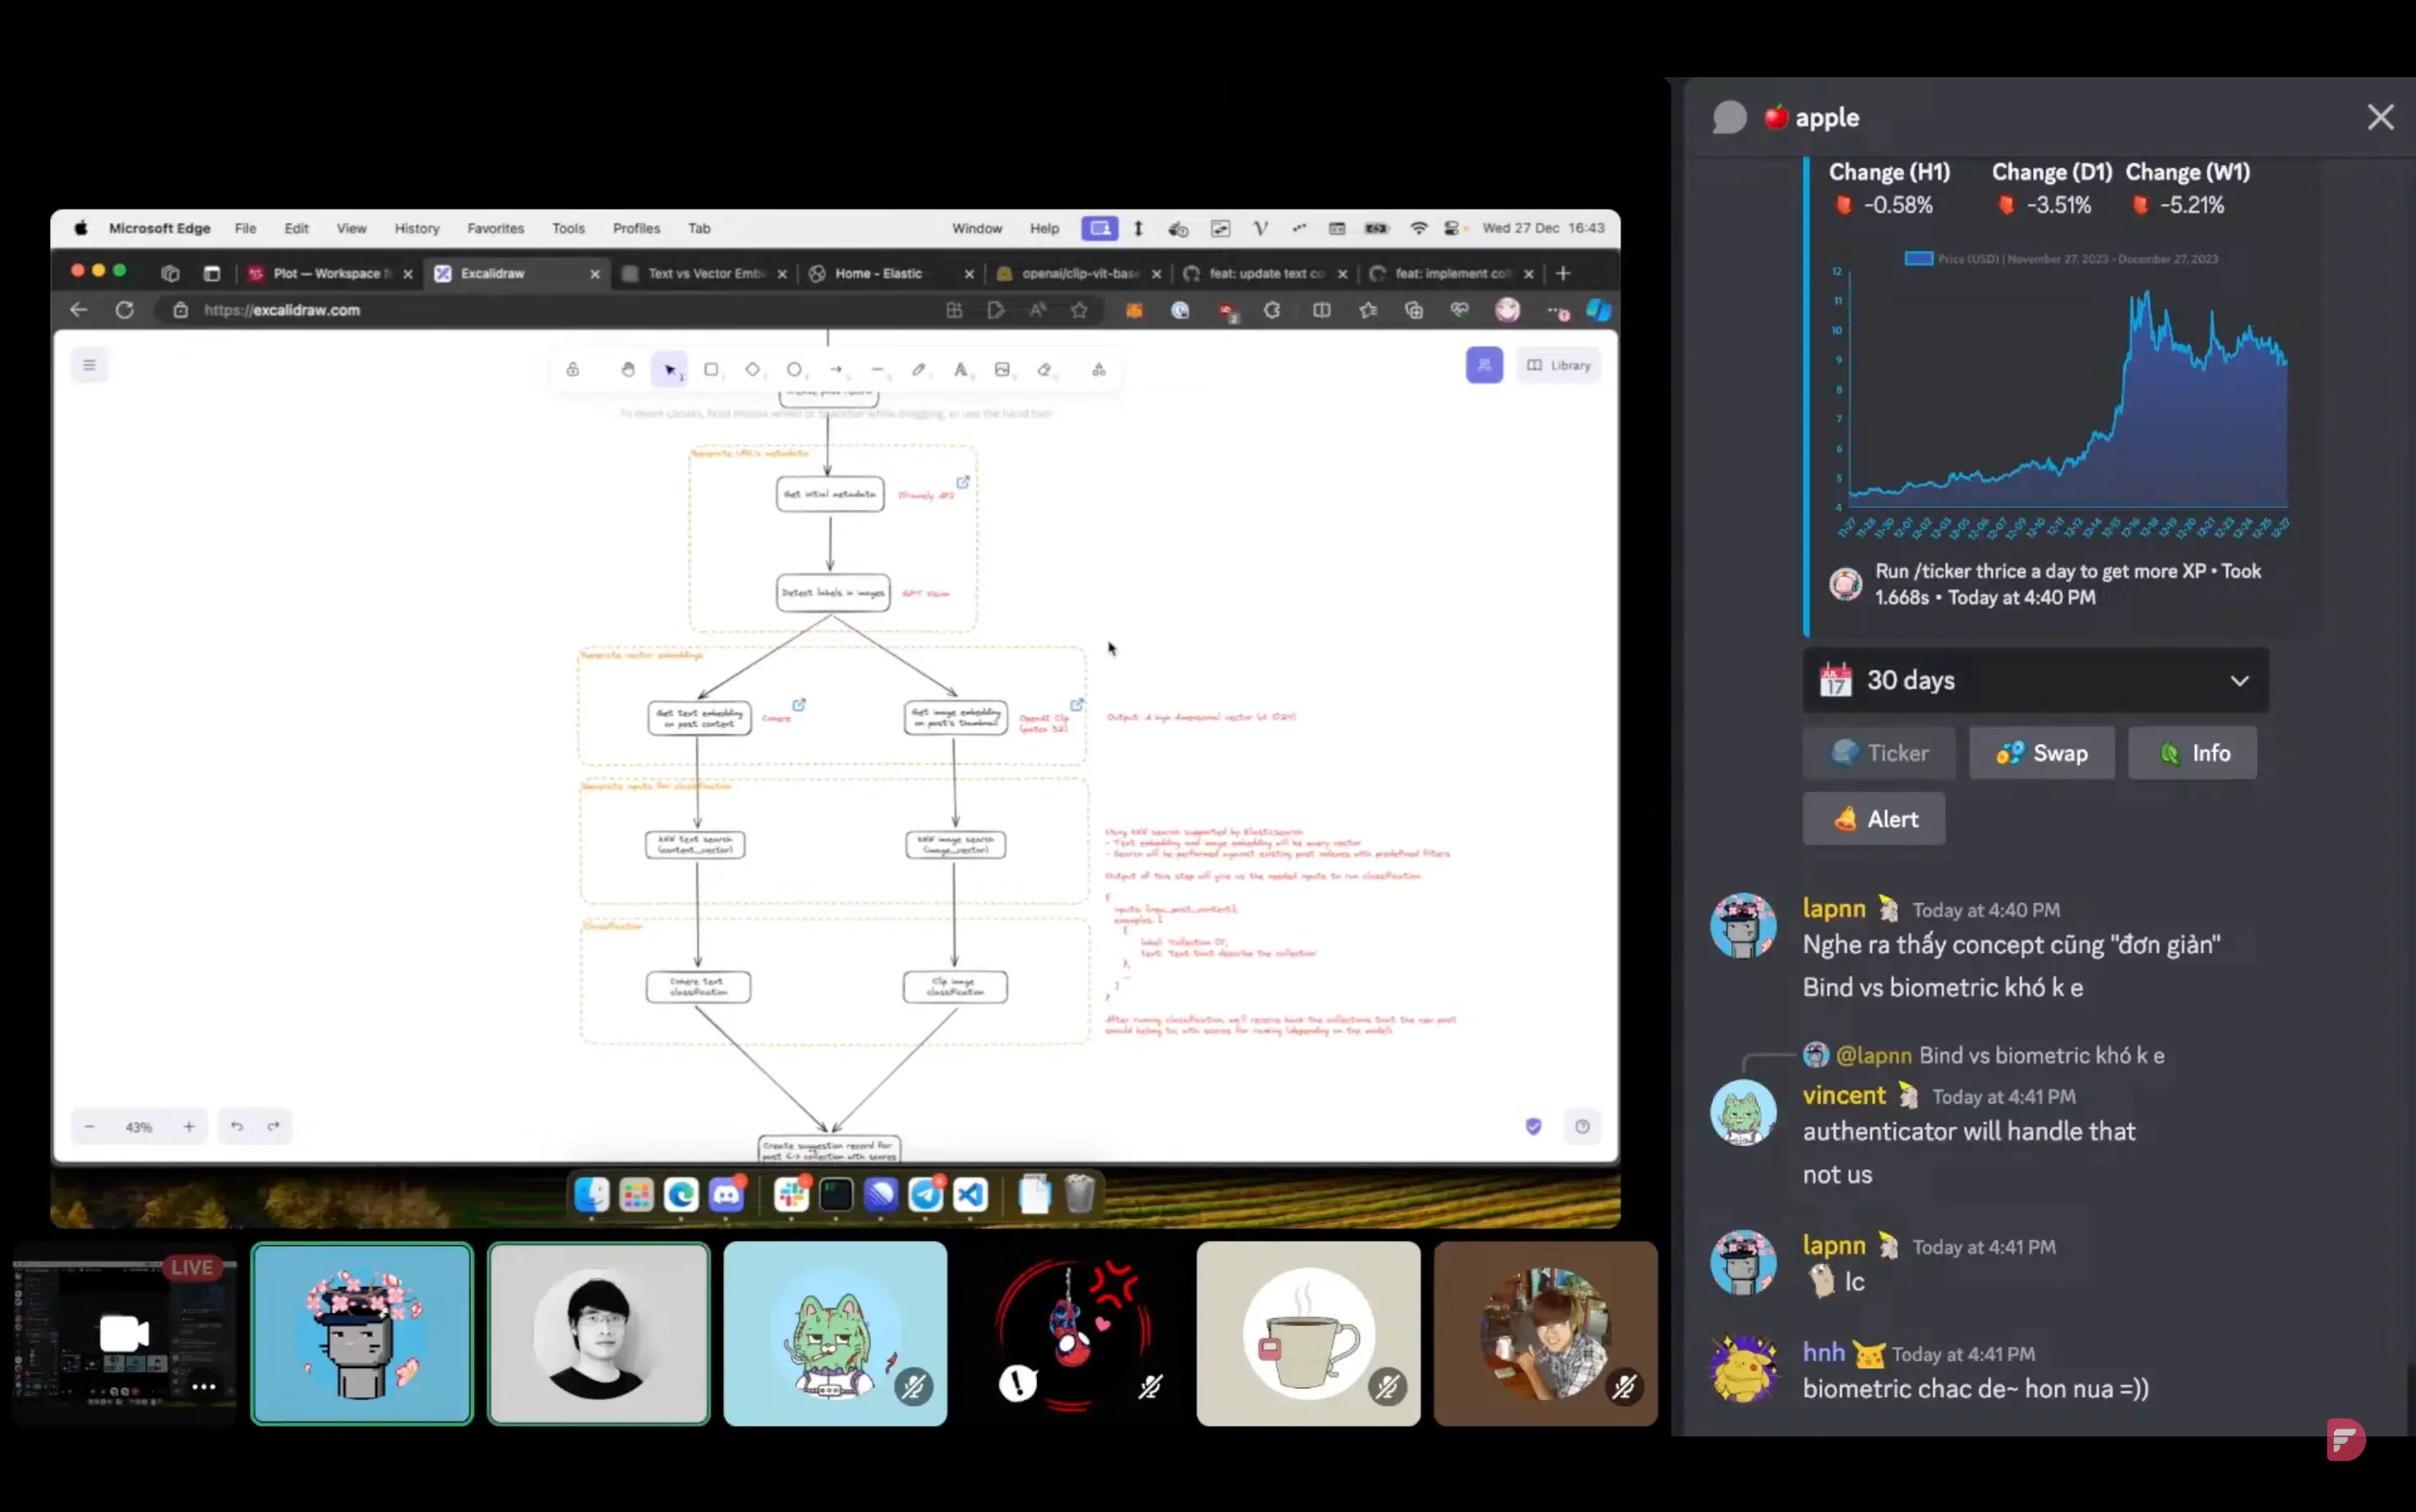Click the Alert button in Discord
The height and width of the screenshot is (1512, 2416).
pyautogui.click(x=1874, y=819)
